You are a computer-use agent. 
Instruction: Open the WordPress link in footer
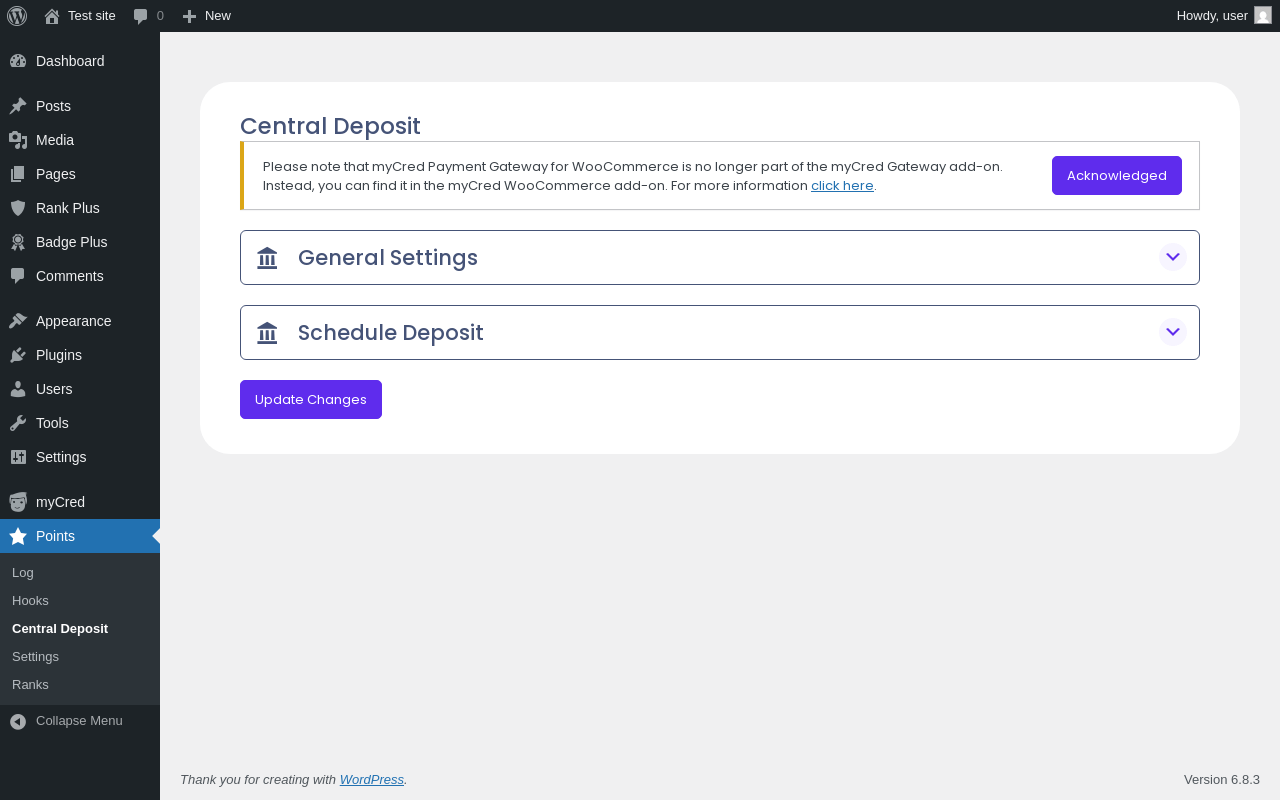click(x=371, y=779)
